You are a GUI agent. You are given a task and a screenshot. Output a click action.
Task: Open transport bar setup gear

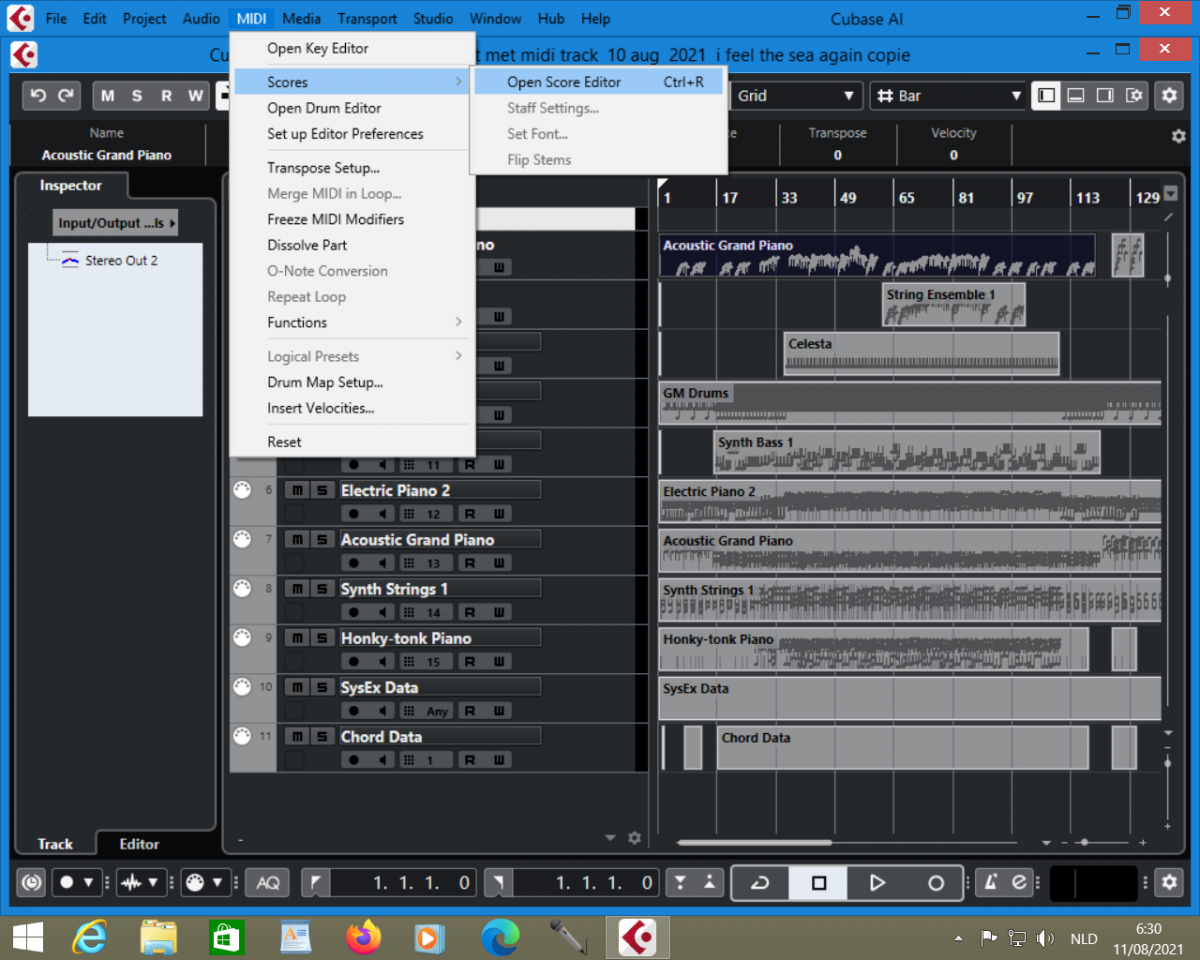1169,883
